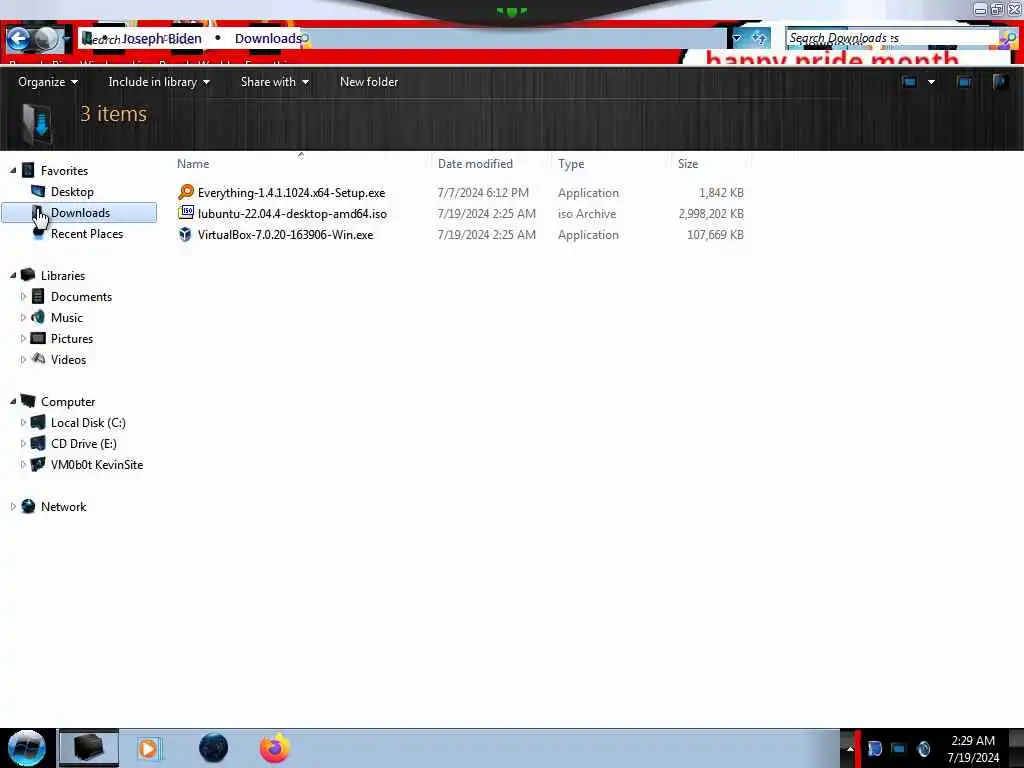Open VM0b0t KevinSite network location
Screen dimensions: 1024x768
(x=97, y=464)
